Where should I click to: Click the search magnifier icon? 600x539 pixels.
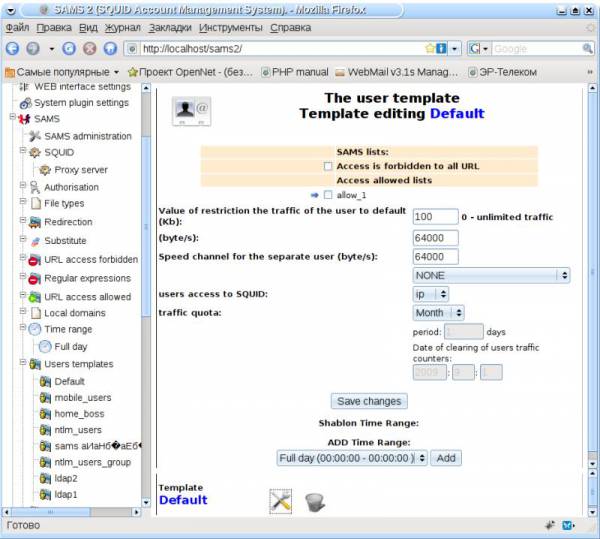coord(587,49)
